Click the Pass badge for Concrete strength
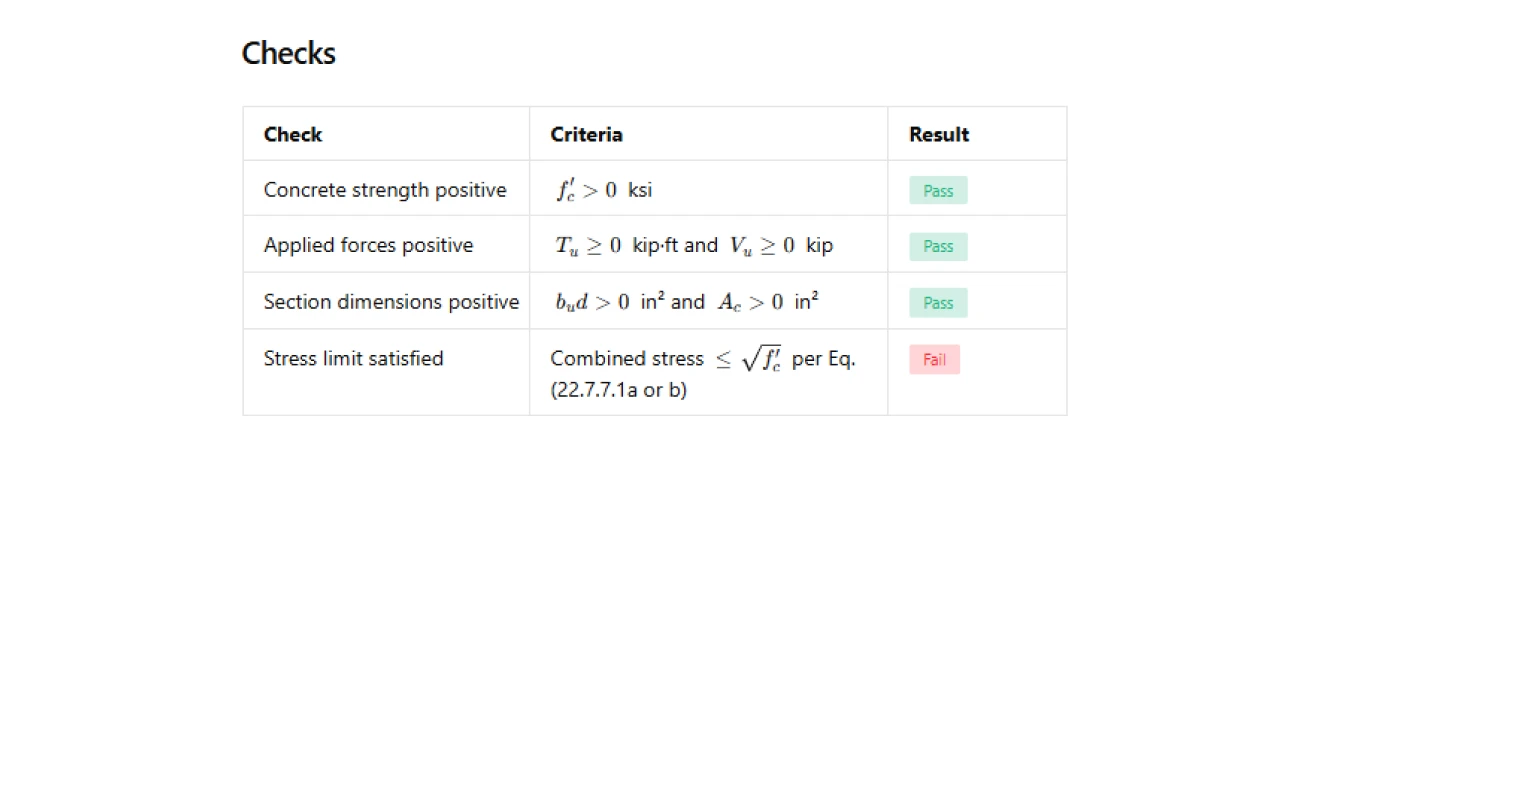The height and width of the screenshot is (798, 1520). click(x=938, y=190)
